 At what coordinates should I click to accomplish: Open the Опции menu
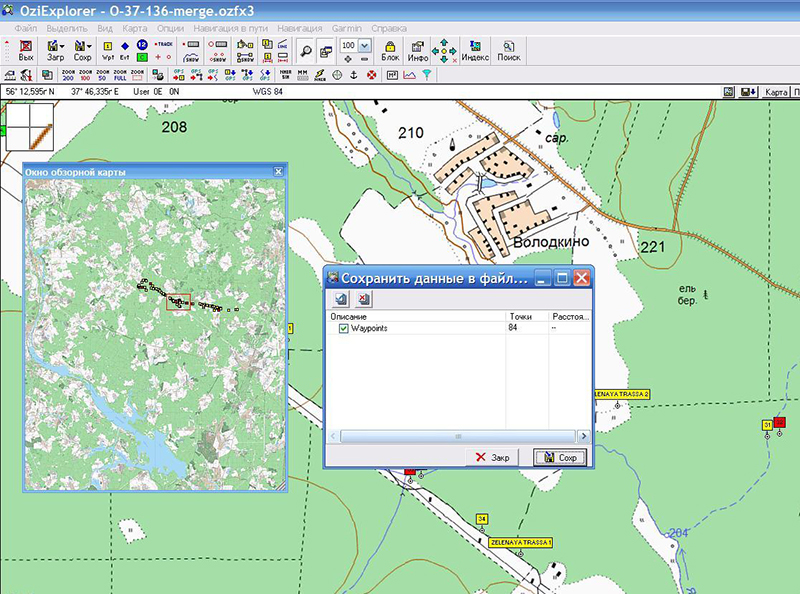170,28
